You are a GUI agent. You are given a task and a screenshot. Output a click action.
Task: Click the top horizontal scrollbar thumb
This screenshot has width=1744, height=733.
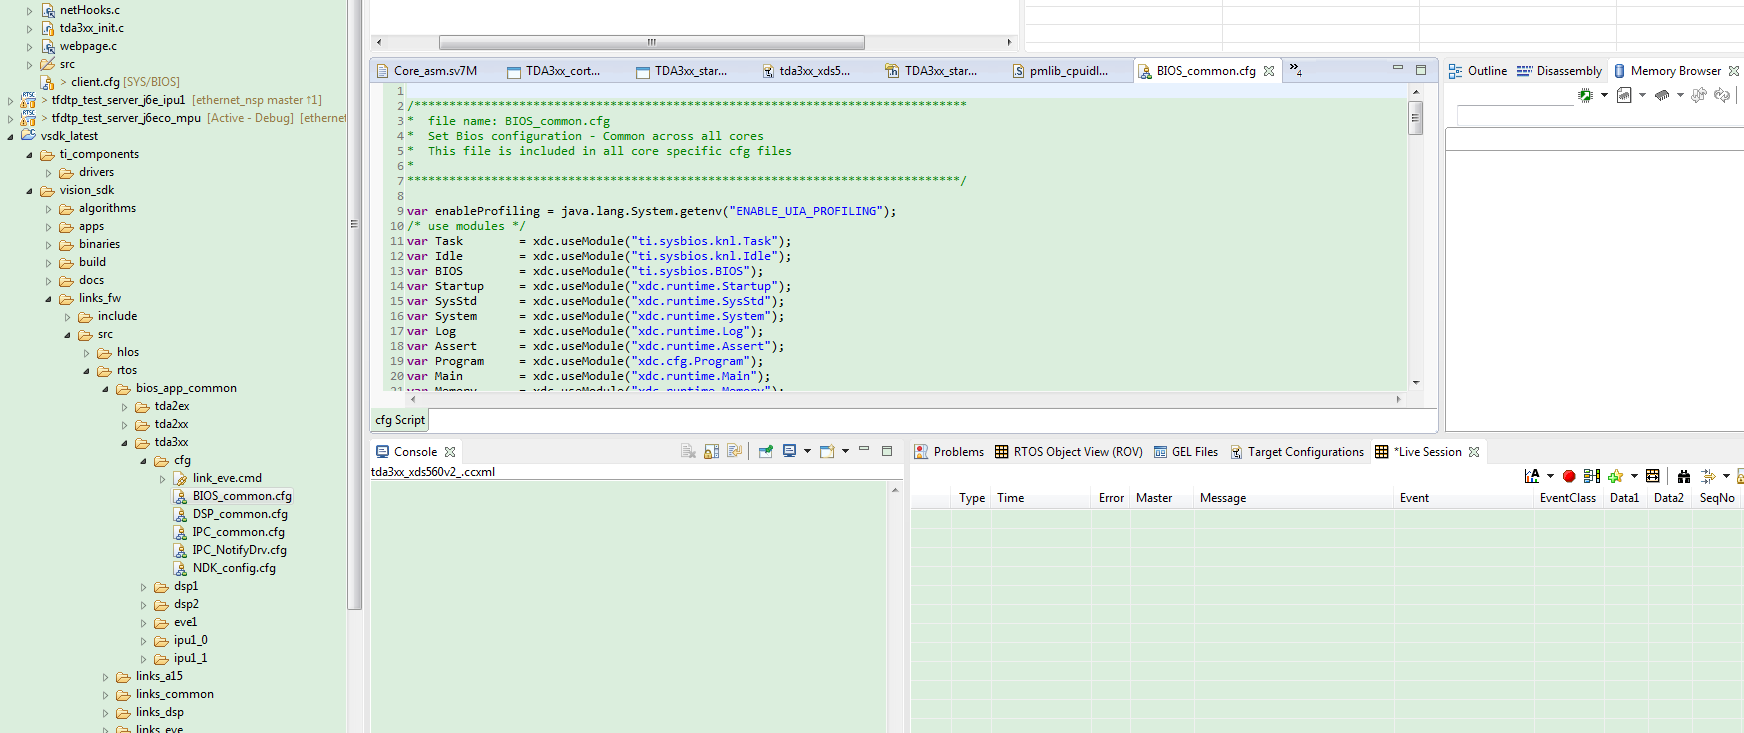652,42
